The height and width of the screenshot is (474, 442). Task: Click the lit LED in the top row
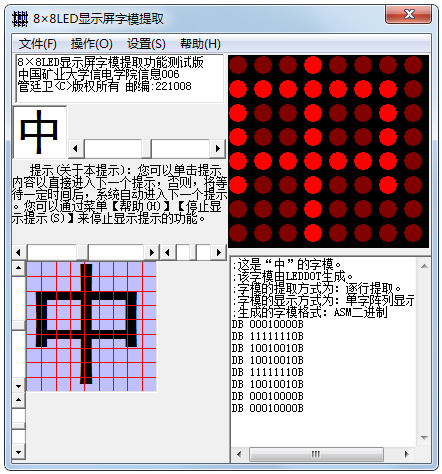(x=313, y=65)
